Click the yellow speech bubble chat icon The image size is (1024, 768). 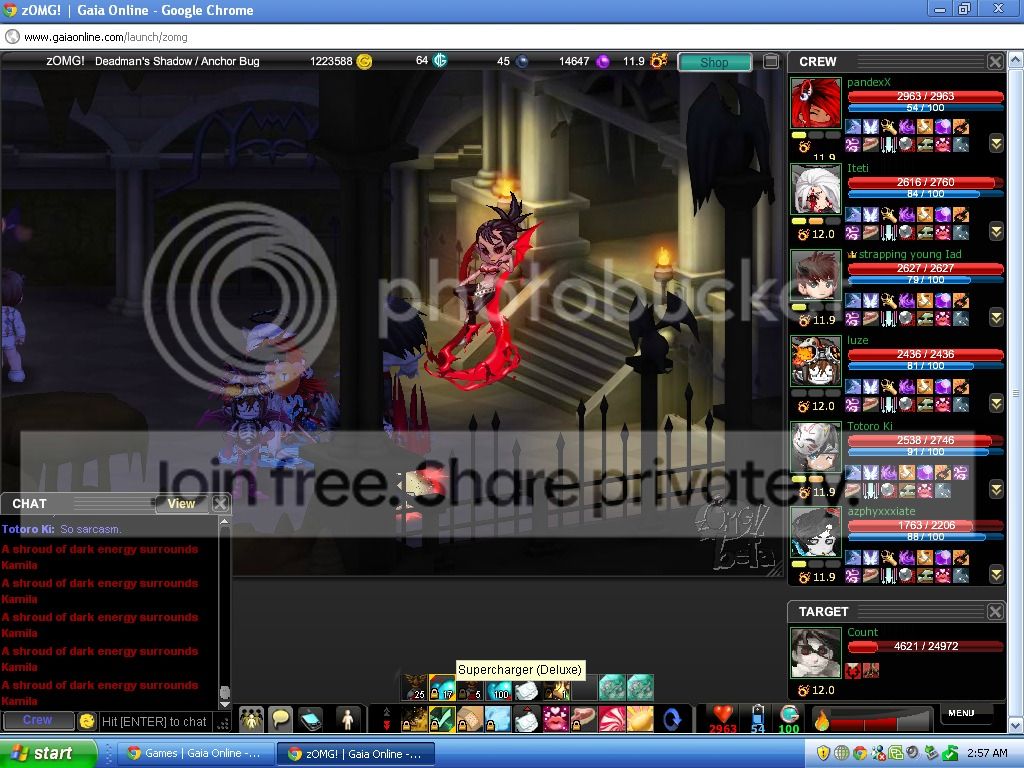[281, 719]
